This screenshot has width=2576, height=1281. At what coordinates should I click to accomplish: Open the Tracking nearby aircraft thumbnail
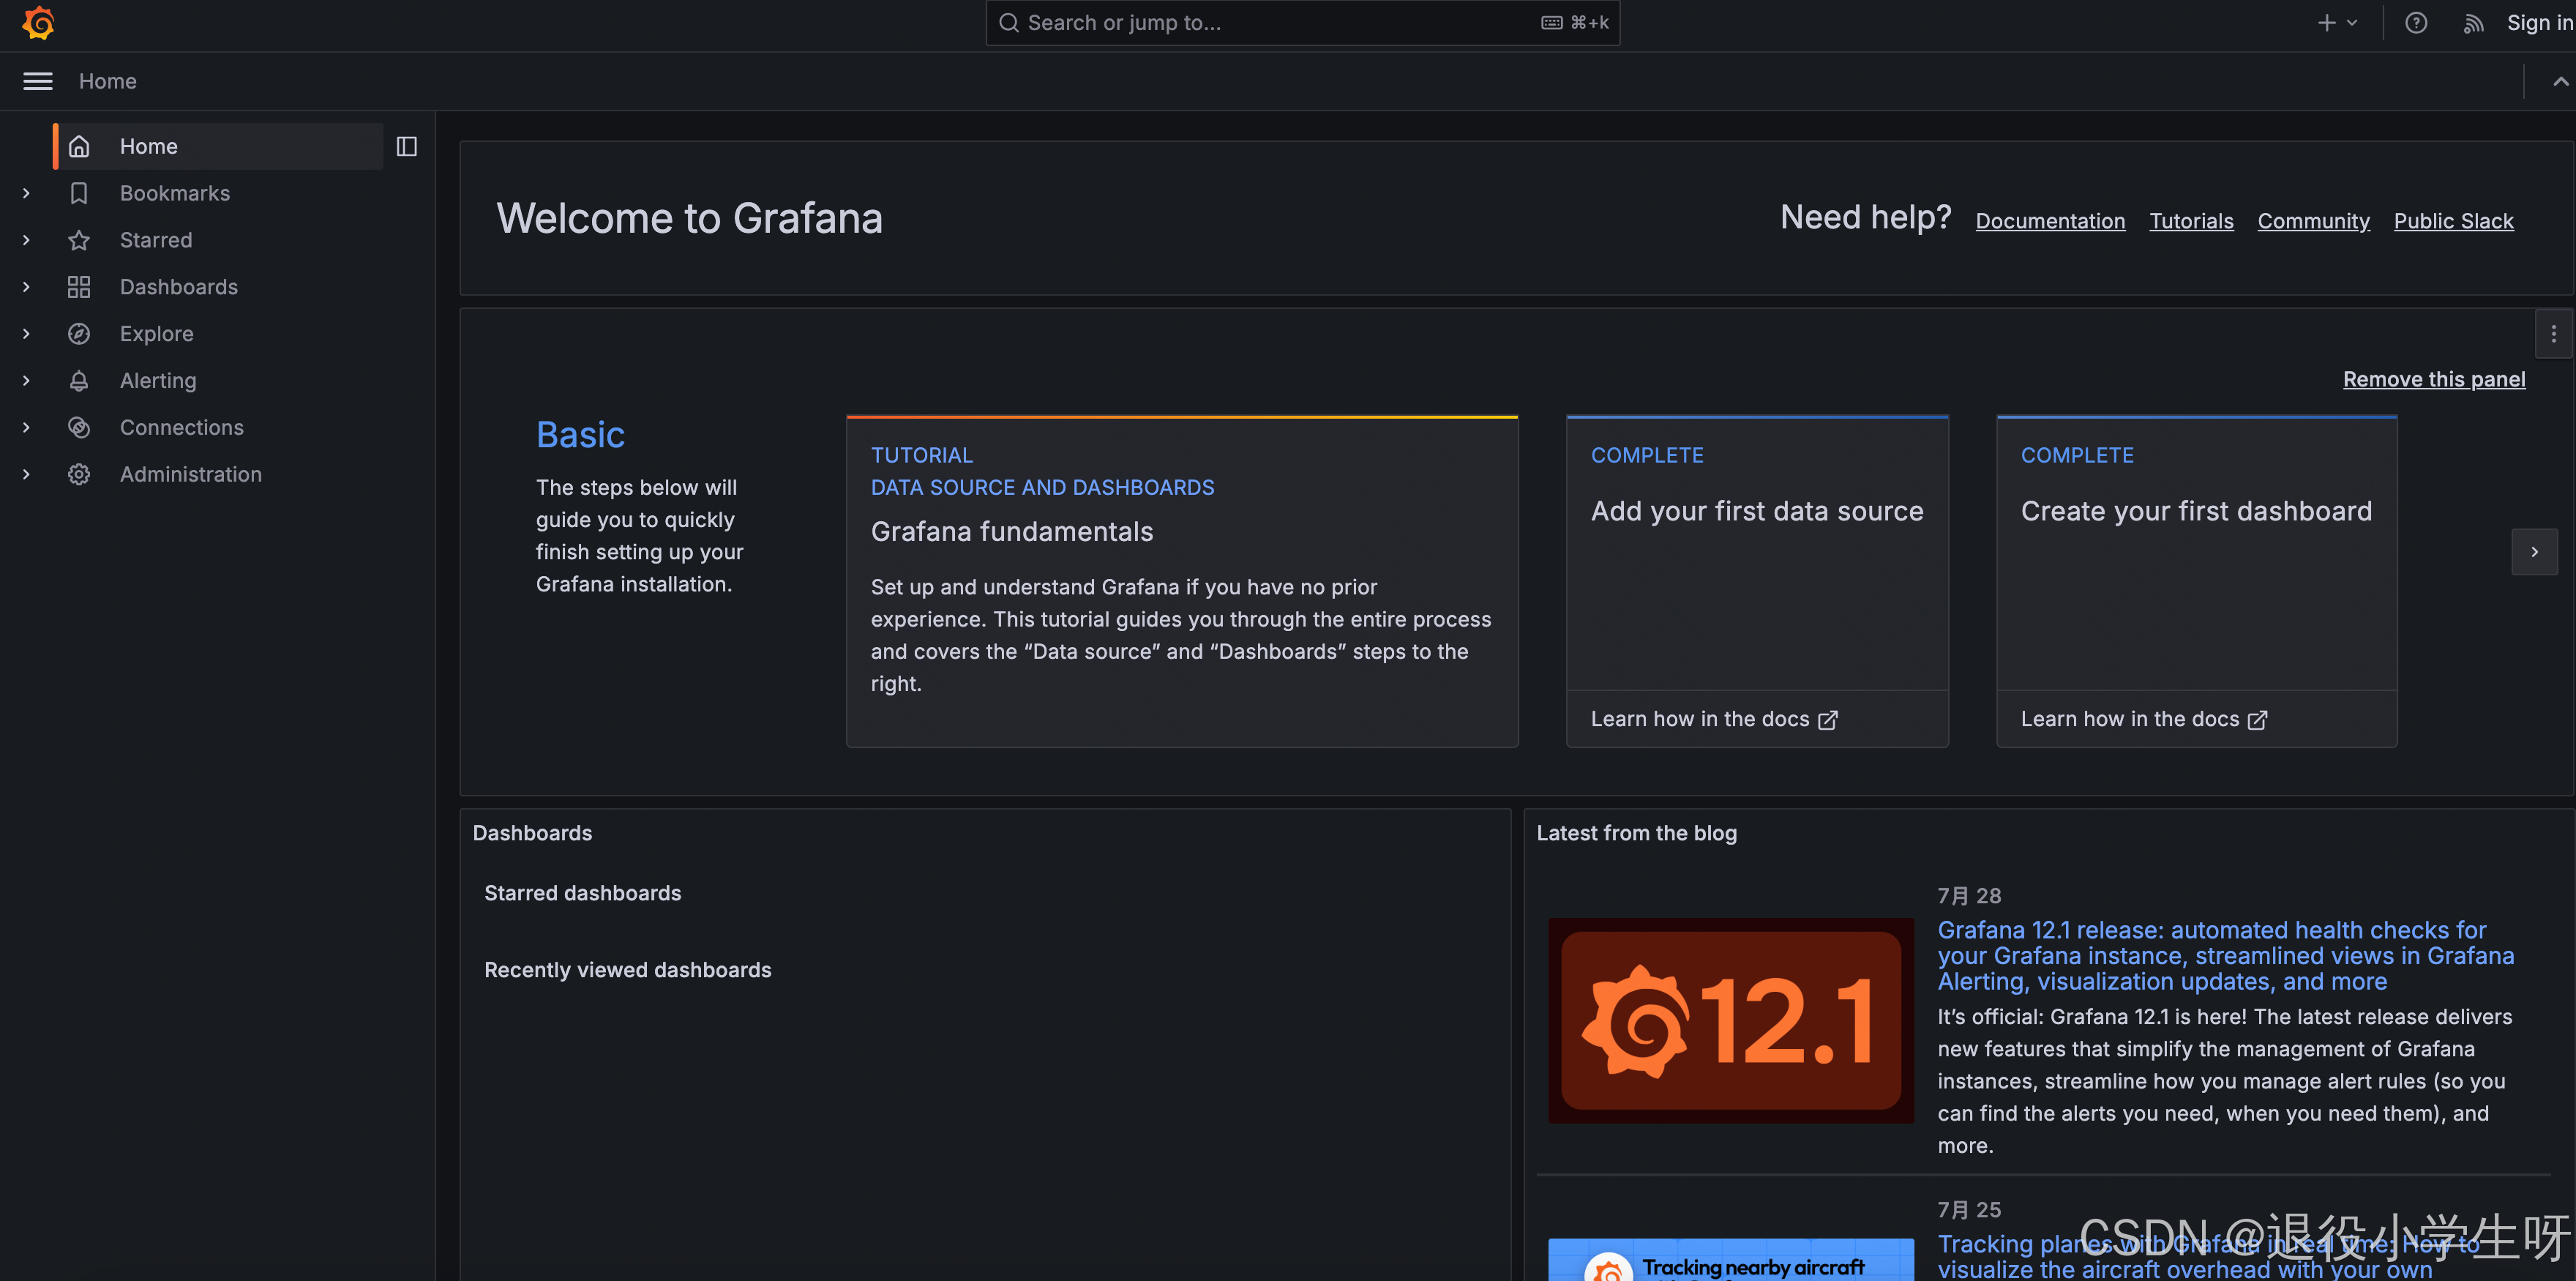[1731, 1260]
